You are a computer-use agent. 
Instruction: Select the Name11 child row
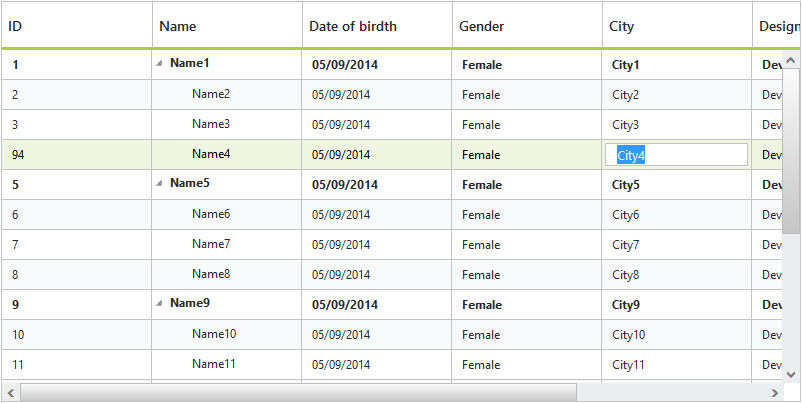(214, 364)
